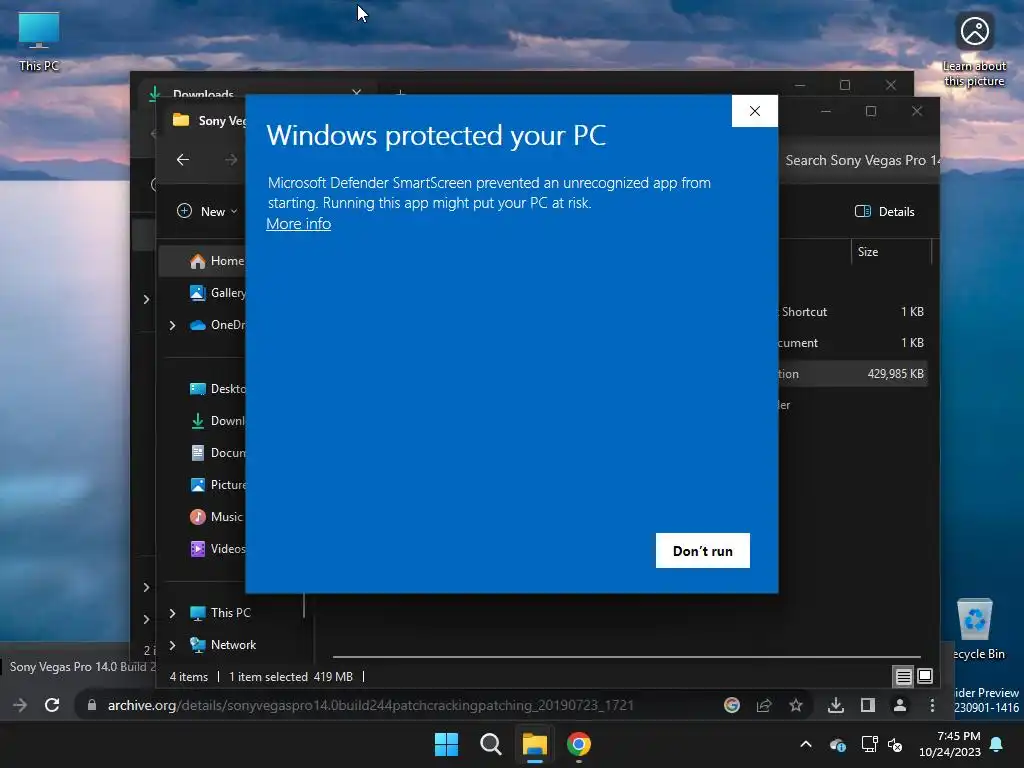
Task: Click the Chrome reload button
Action: pyautogui.click(x=52, y=705)
